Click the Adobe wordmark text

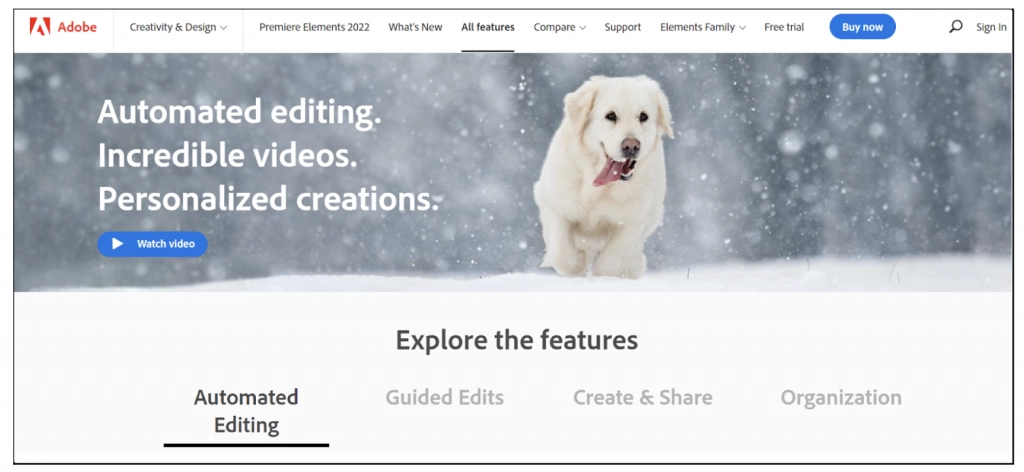(77, 27)
